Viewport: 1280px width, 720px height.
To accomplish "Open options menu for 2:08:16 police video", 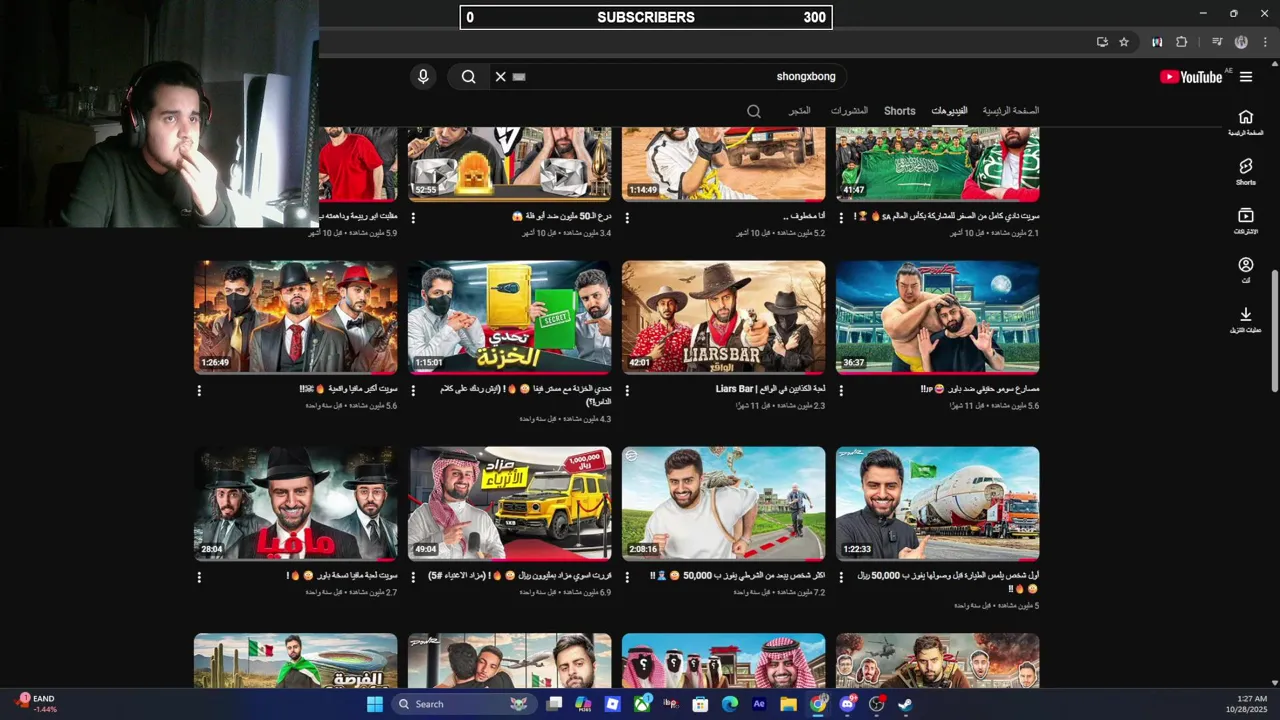I will point(627,577).
